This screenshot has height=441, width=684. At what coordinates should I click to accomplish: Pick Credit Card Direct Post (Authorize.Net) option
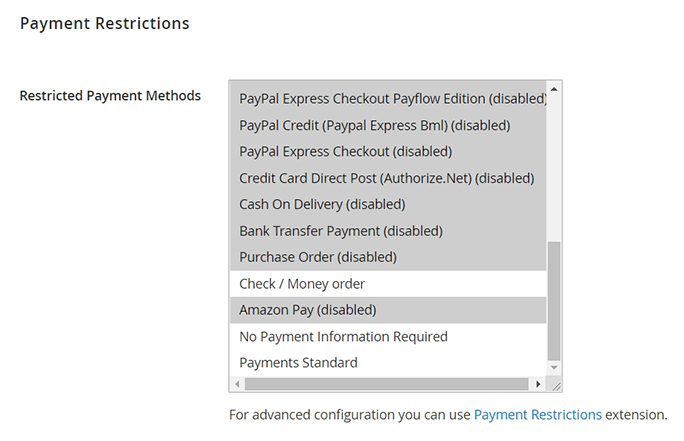click(387, 178)
